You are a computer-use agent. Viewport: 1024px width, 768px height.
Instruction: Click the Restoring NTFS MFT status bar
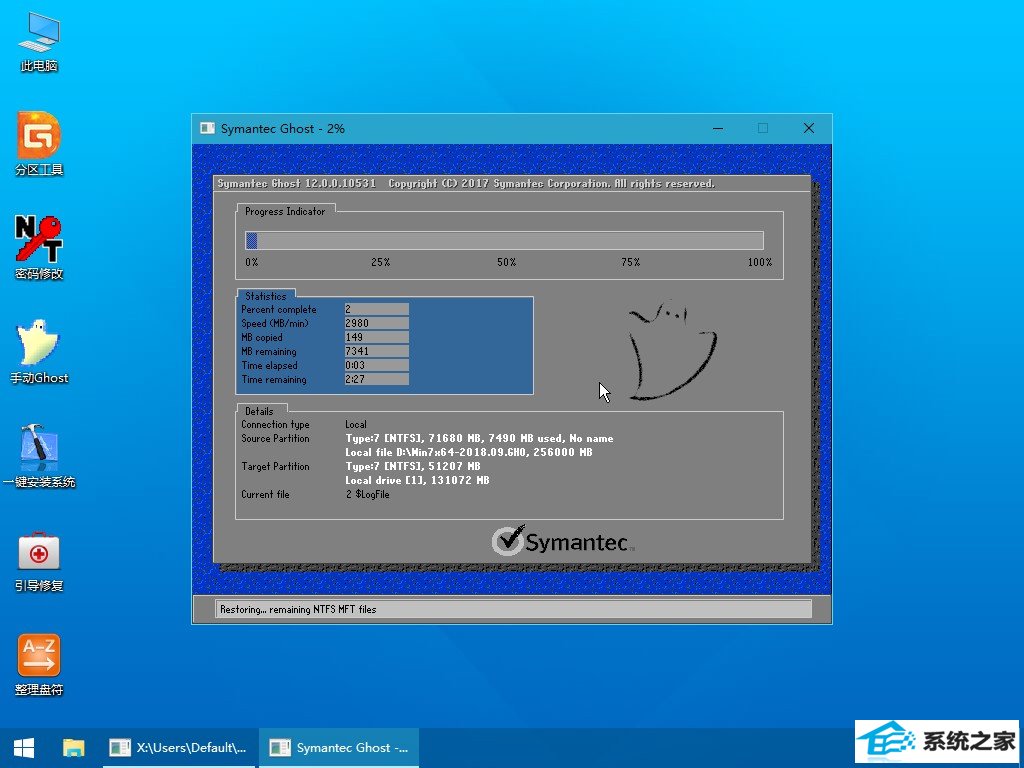click(514, 609)
